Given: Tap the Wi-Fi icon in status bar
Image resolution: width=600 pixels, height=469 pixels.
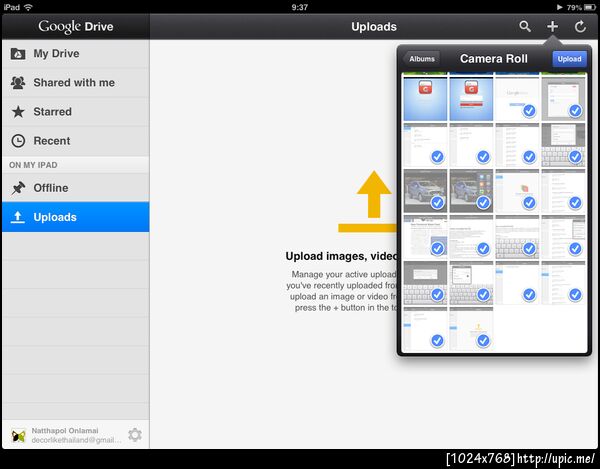Looking at the screenshot, I should pyautogui.click(x=28, y=7).
